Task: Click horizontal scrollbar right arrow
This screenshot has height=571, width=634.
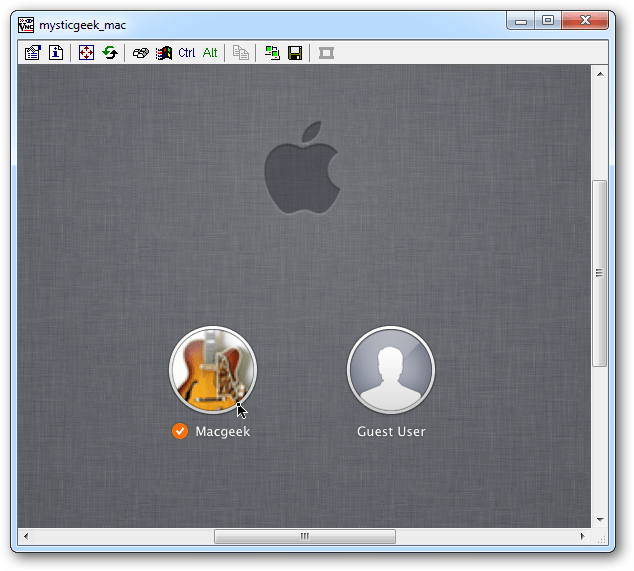Action: pos(583,537)
